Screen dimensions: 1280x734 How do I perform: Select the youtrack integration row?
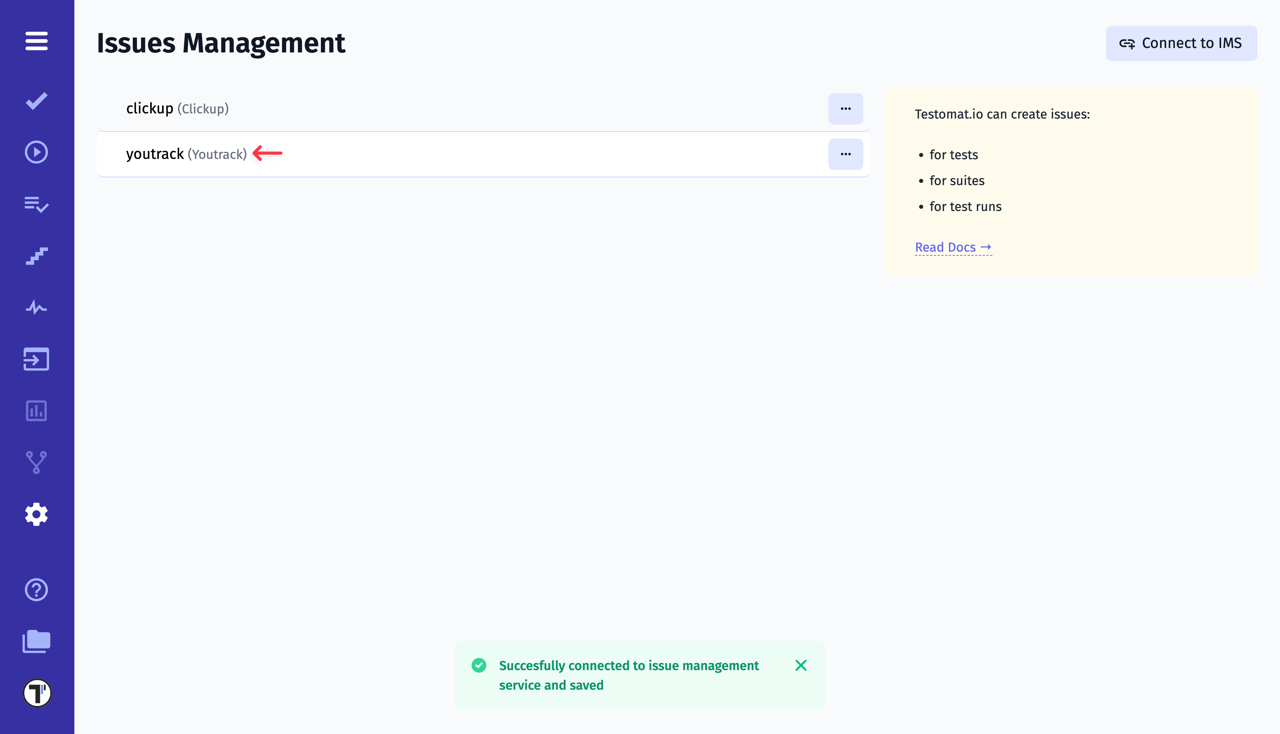450,154
